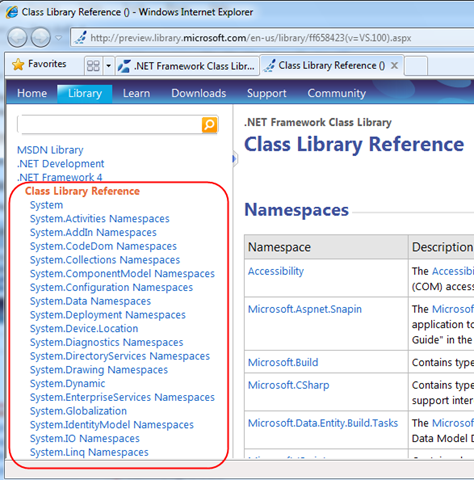474x480 pixels.
Task: Click the Internet Explorer logo in title bar
Action: pos(12,12)
